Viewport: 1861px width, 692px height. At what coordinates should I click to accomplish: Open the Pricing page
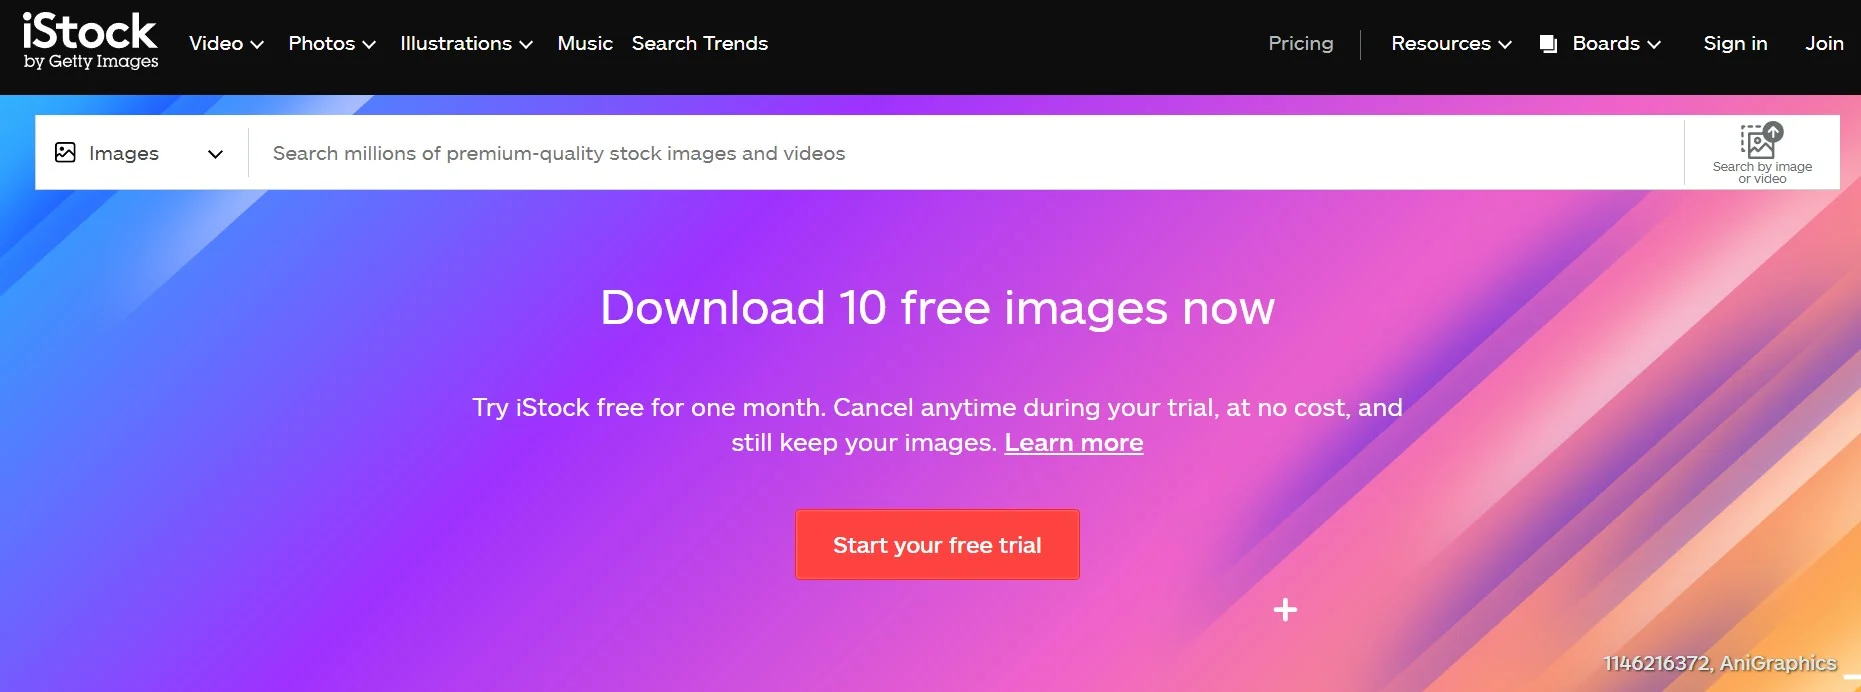tap(1300, 44)
